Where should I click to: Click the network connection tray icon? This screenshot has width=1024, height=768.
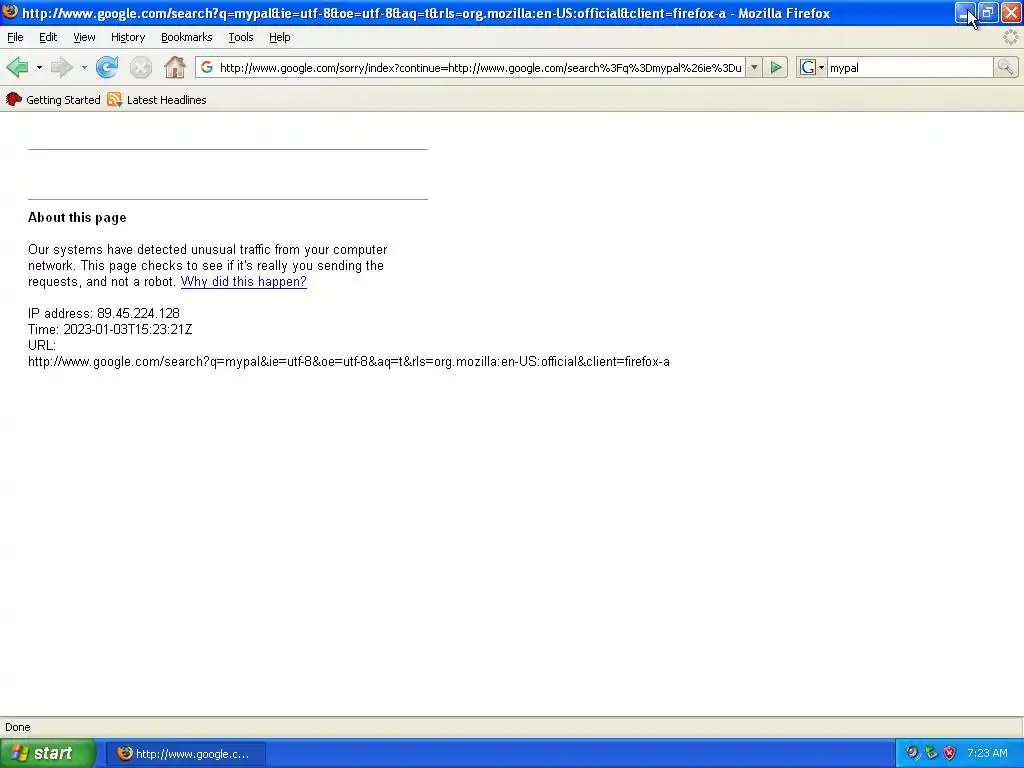[x=931, y=753]
